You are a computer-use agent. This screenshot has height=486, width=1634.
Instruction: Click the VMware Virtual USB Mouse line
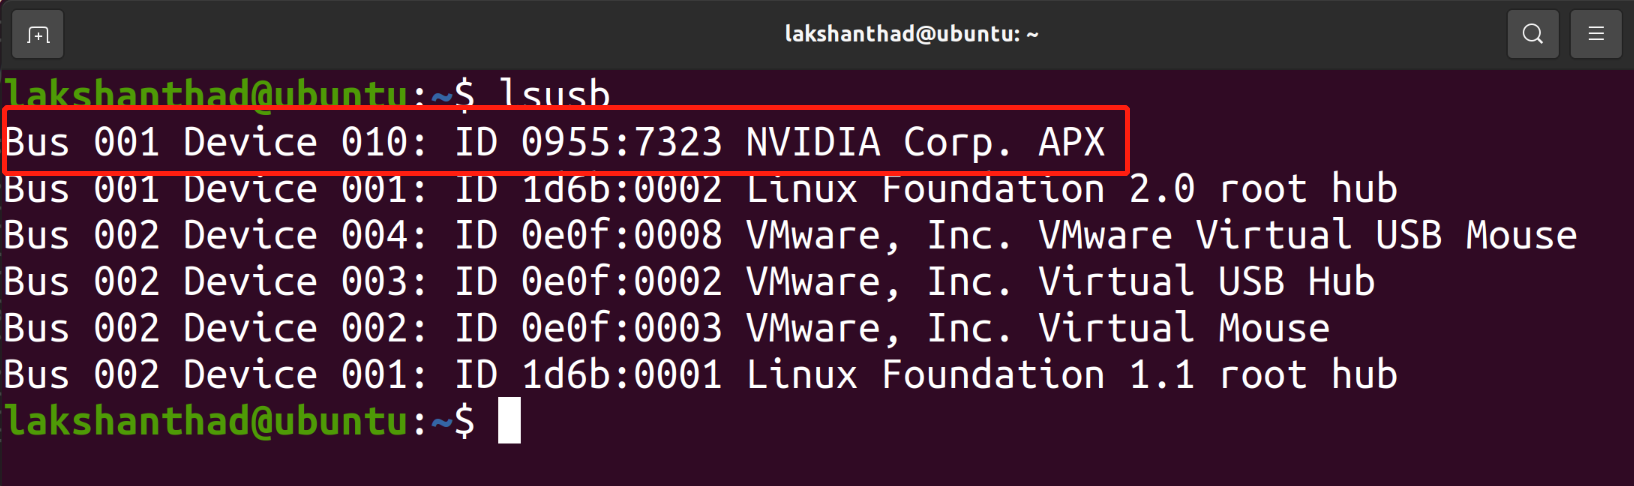click(790, 235)
